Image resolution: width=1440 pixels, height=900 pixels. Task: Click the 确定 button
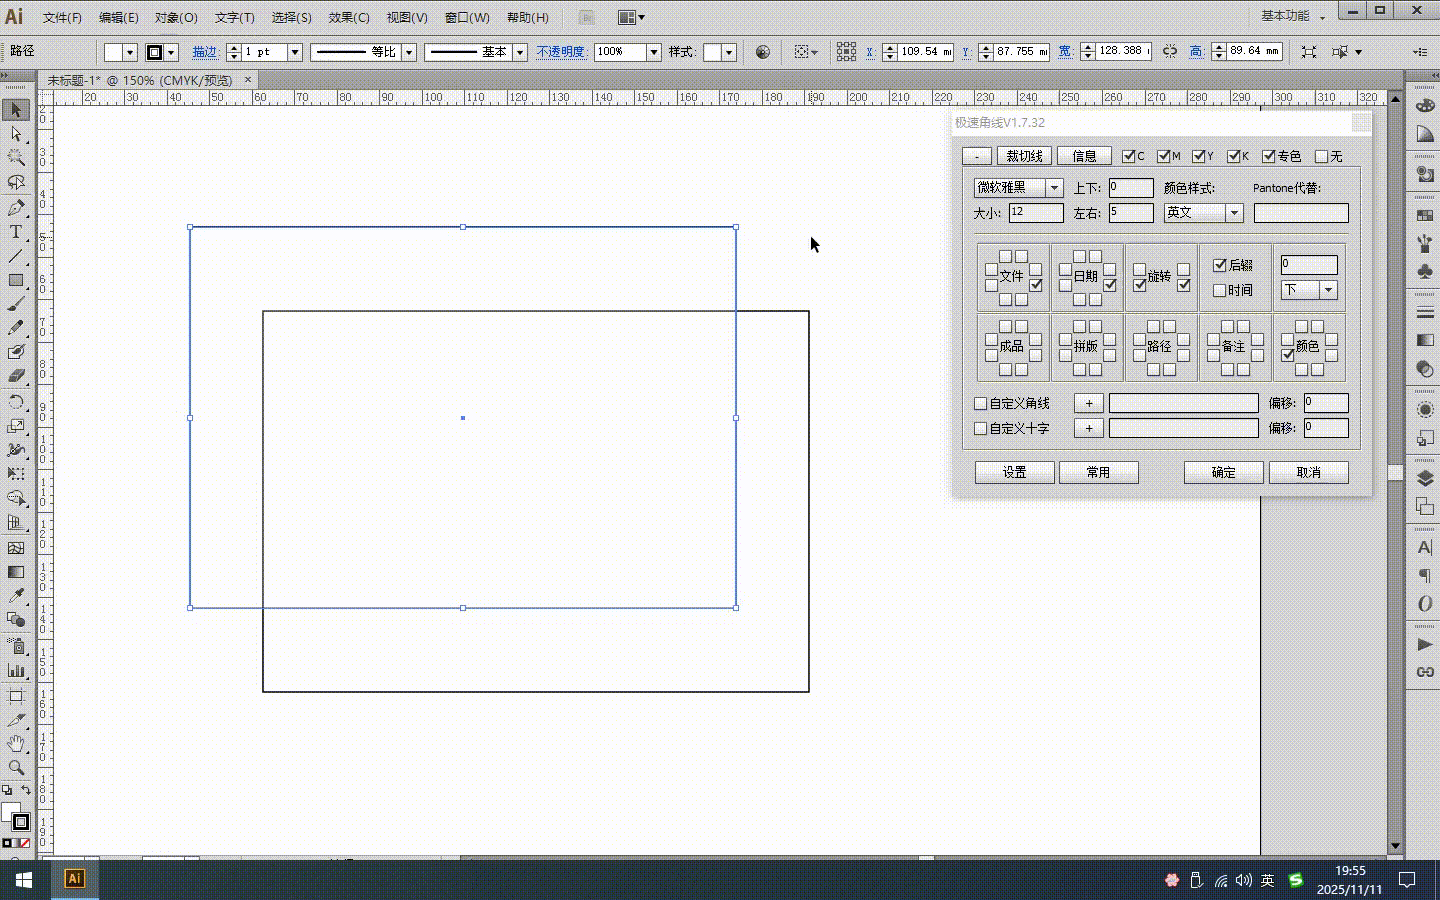pyautogui.click(x=1223, y=472)
